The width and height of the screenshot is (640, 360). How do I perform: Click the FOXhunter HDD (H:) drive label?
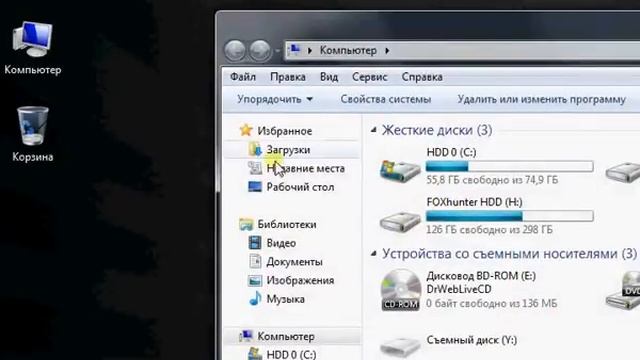[x=474, y=202]
